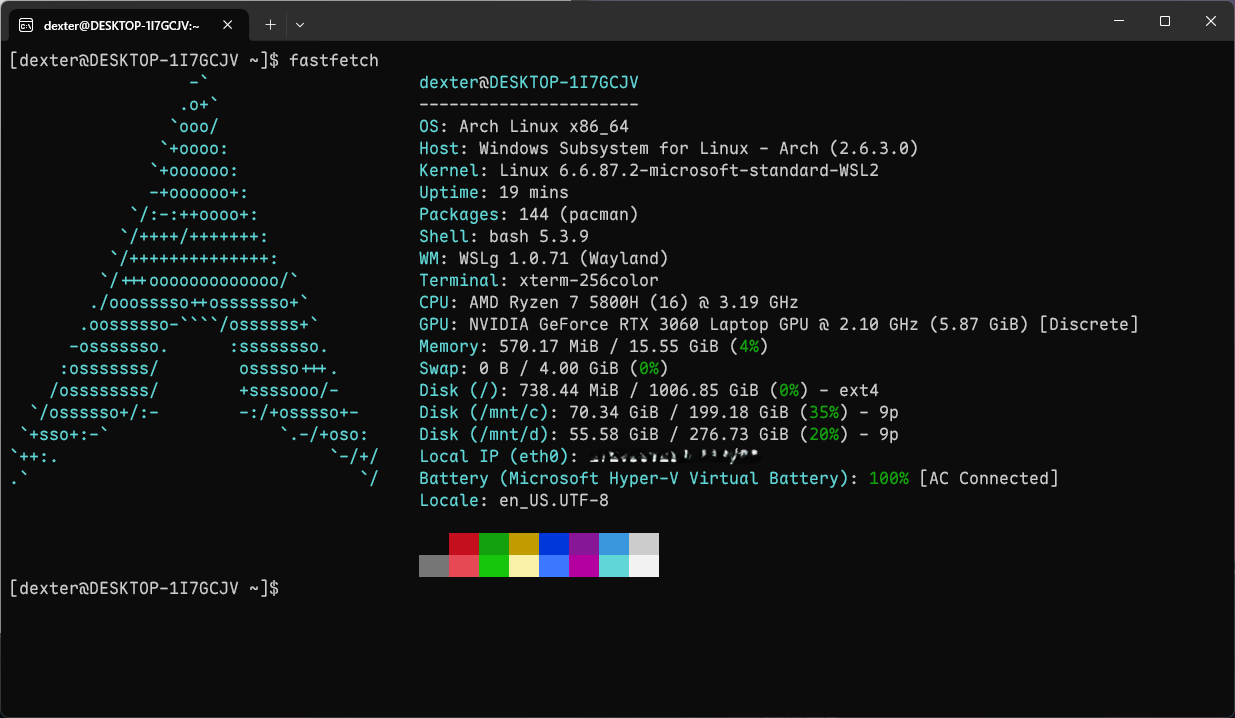The width and height of the screenshot is (1235, 718).
Task: Click the purple color block in top row
Action: (584, 544)
